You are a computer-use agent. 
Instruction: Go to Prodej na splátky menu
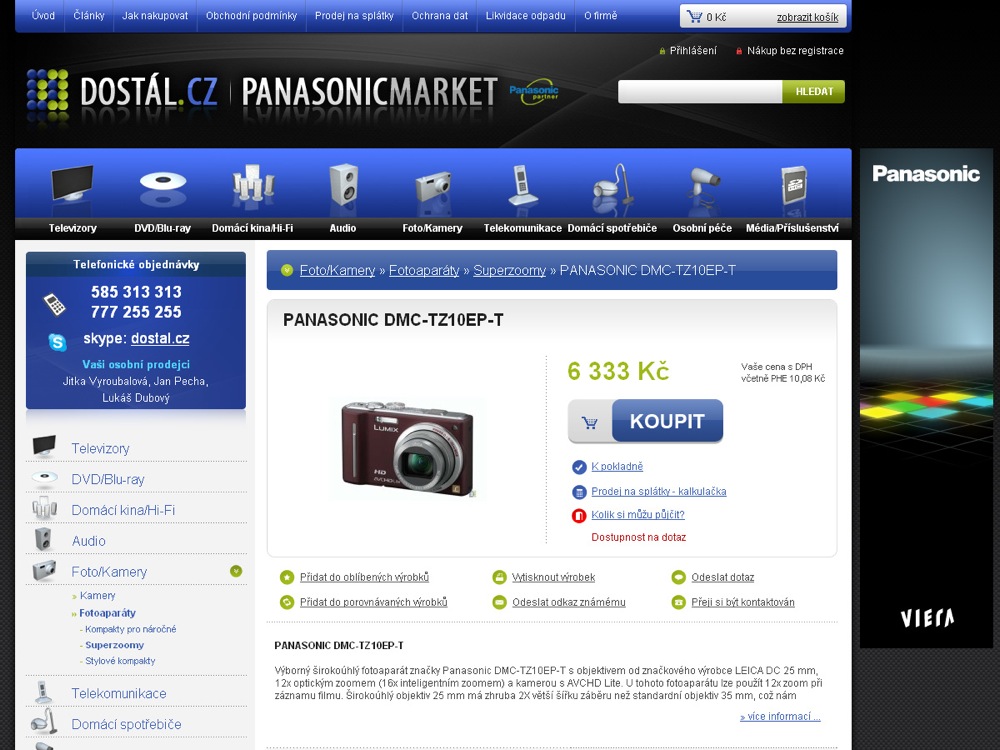point(354,16)
